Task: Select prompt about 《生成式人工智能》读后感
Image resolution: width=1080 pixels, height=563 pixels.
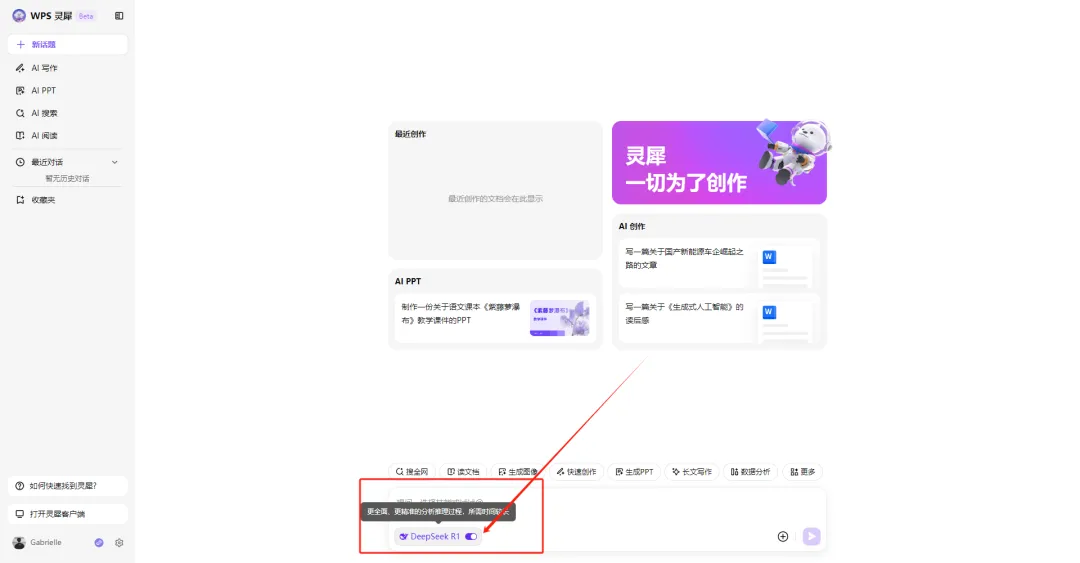Action: tap(719, 318)
